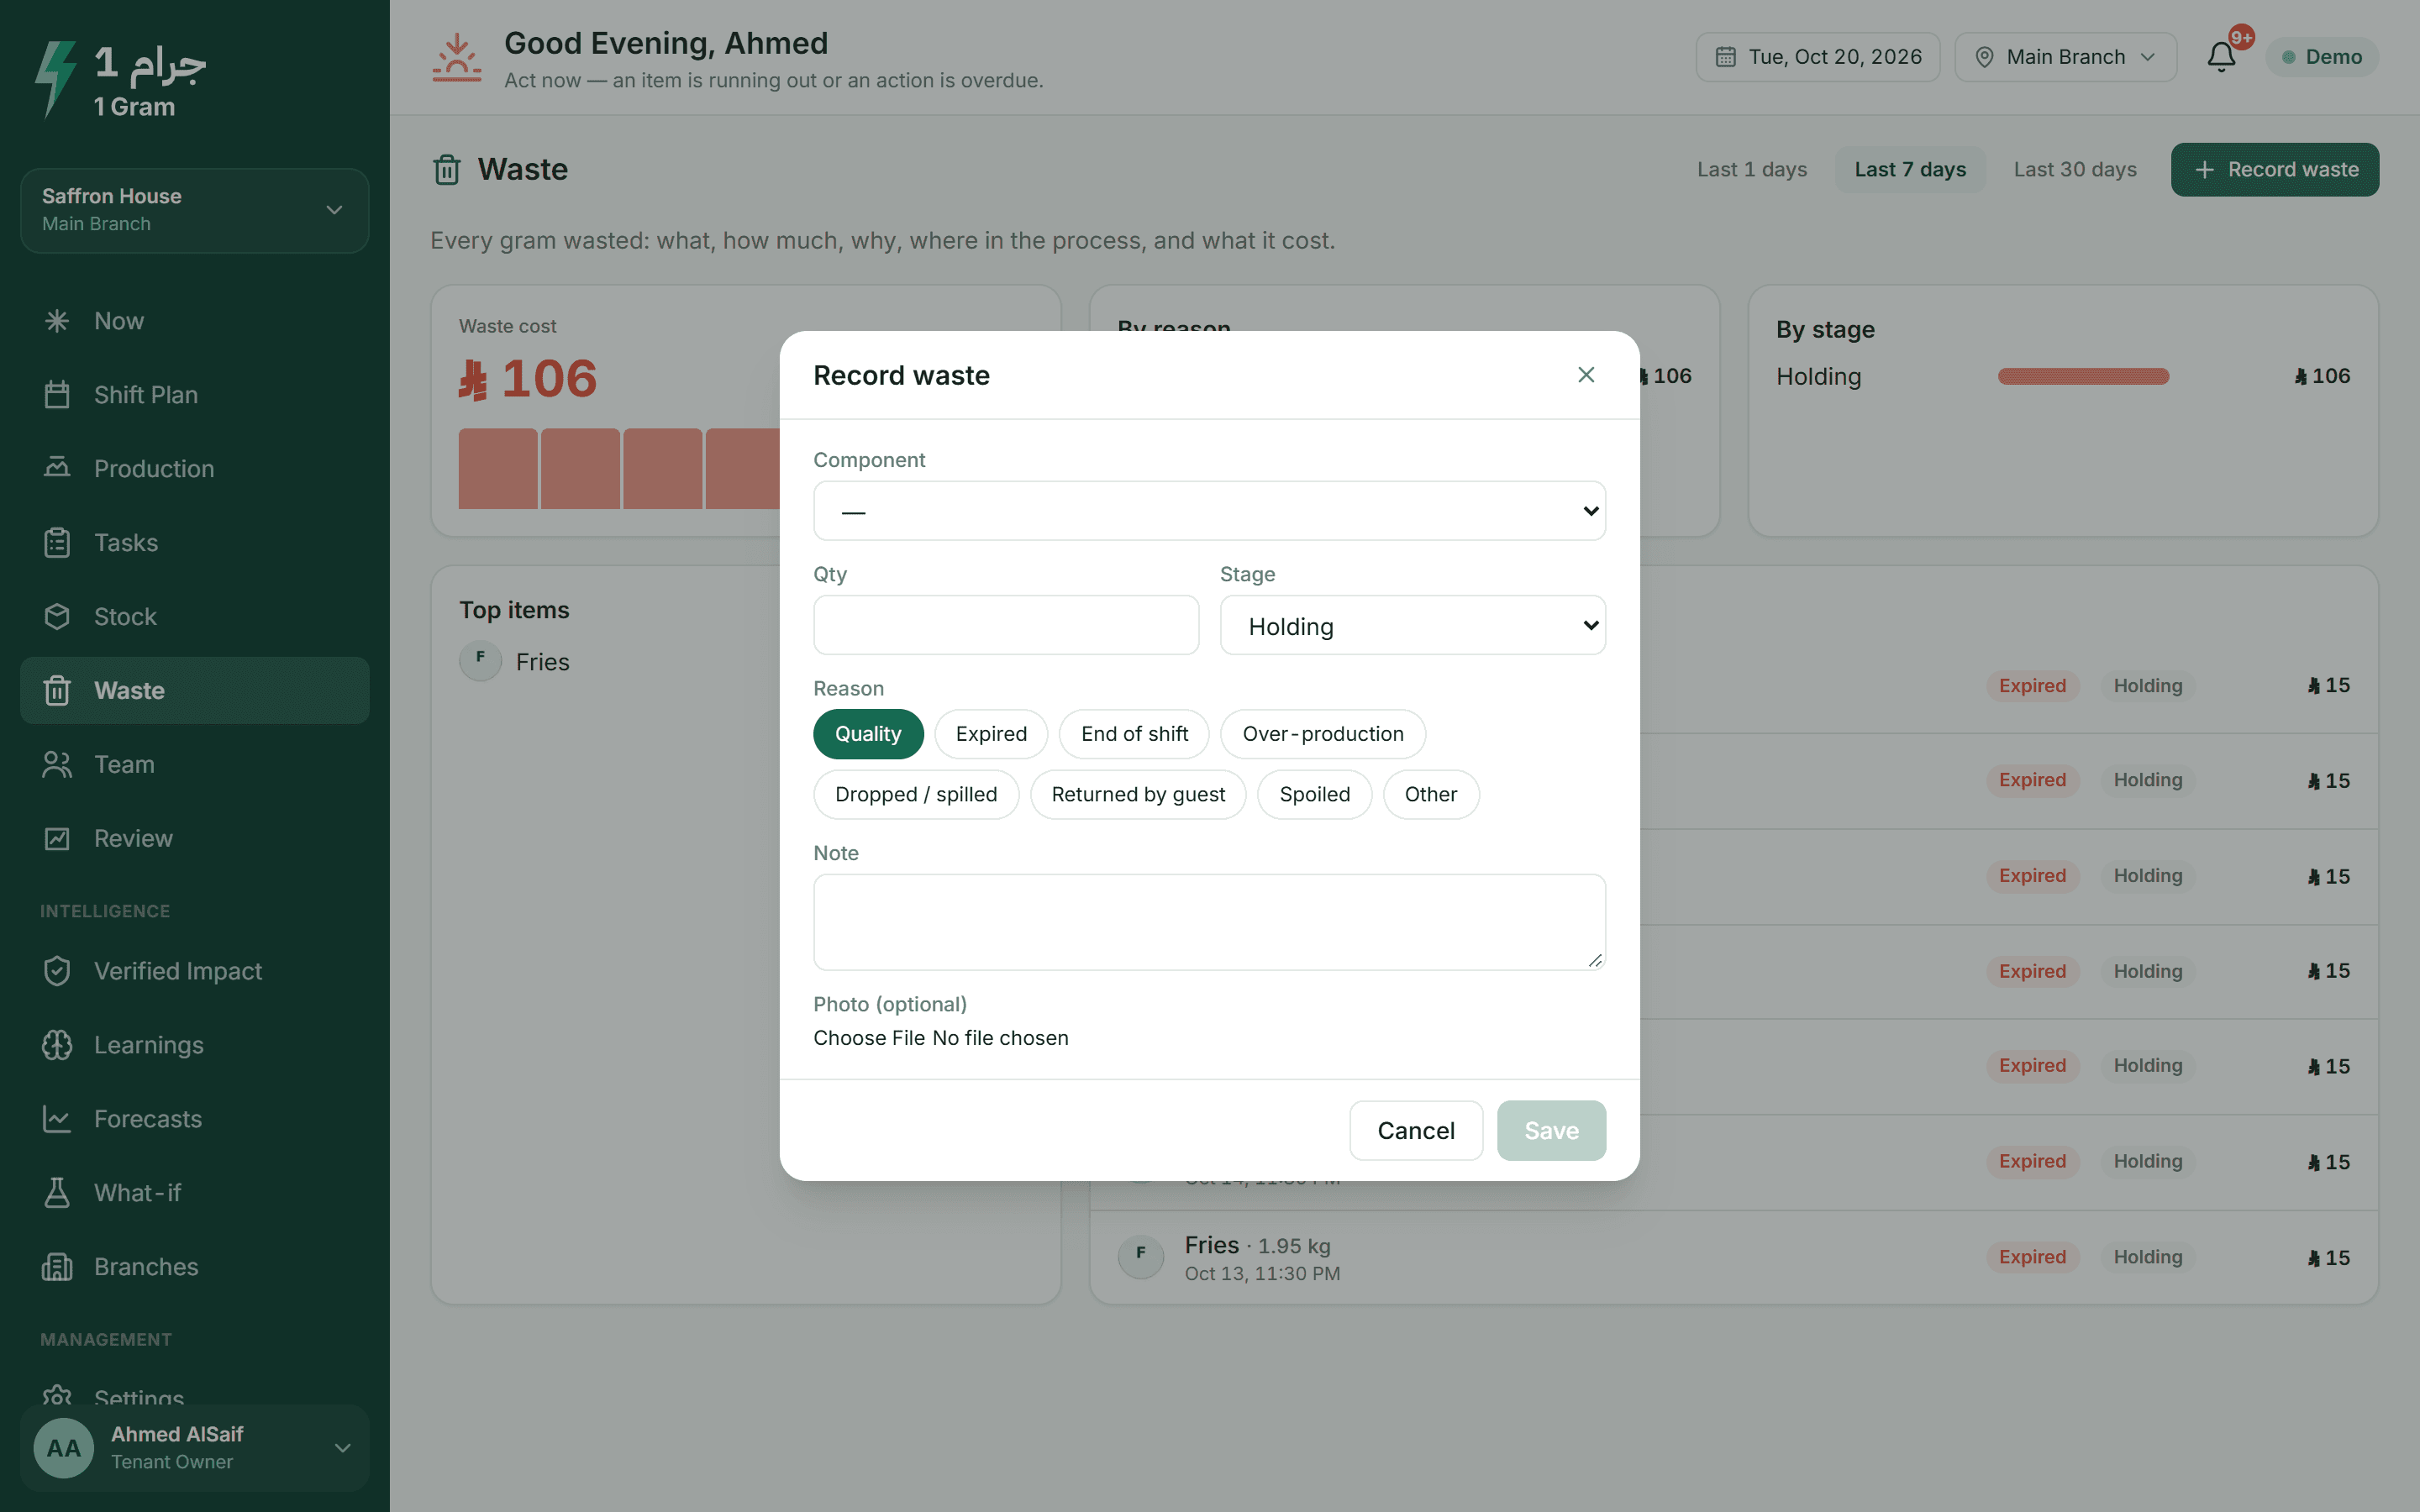
Task: Click the Verified Impact shield icon
Action: click(x=57, y=971)
